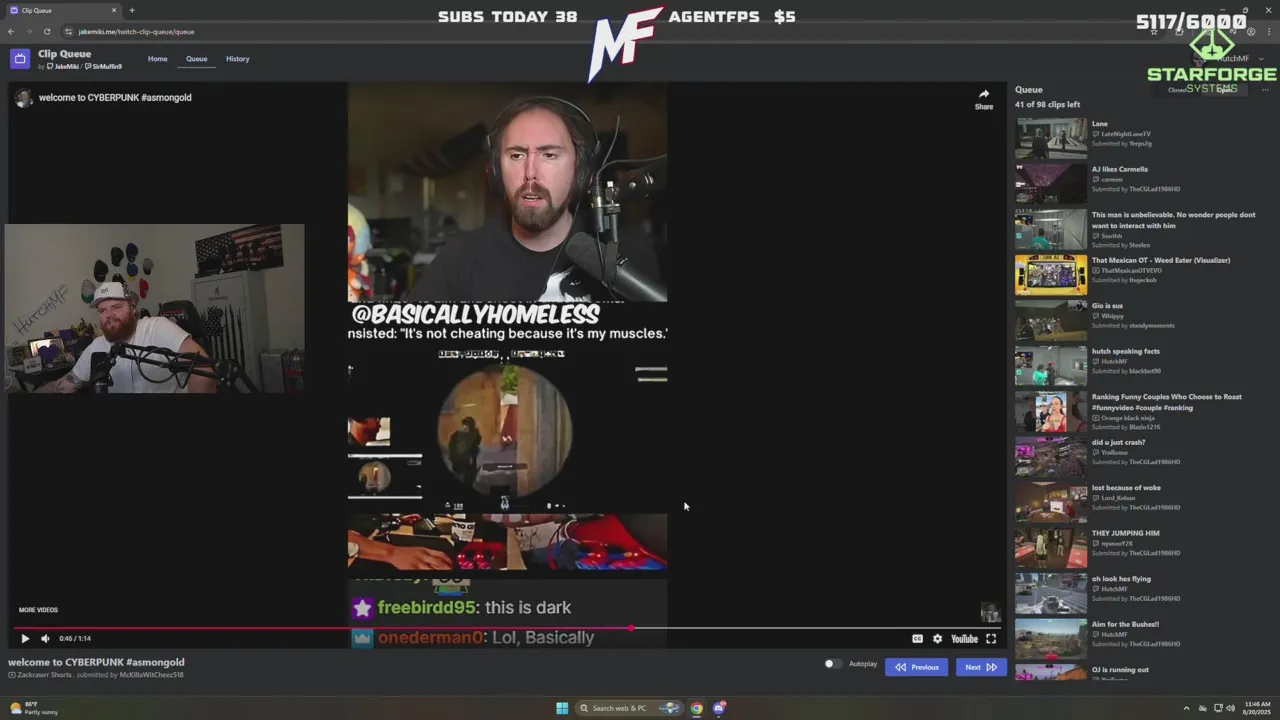Screen dimensions: 1280x720
Task: Play the YouTube video
Action: (x=25, y=639)
